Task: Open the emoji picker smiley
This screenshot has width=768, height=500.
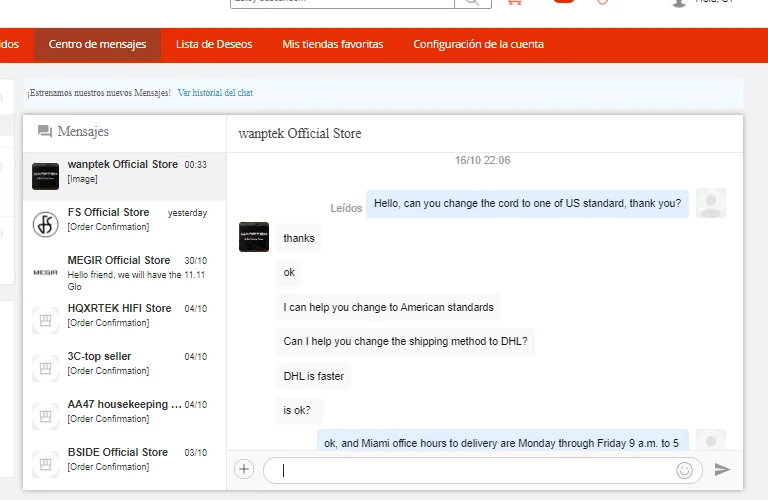Action: 684,470
